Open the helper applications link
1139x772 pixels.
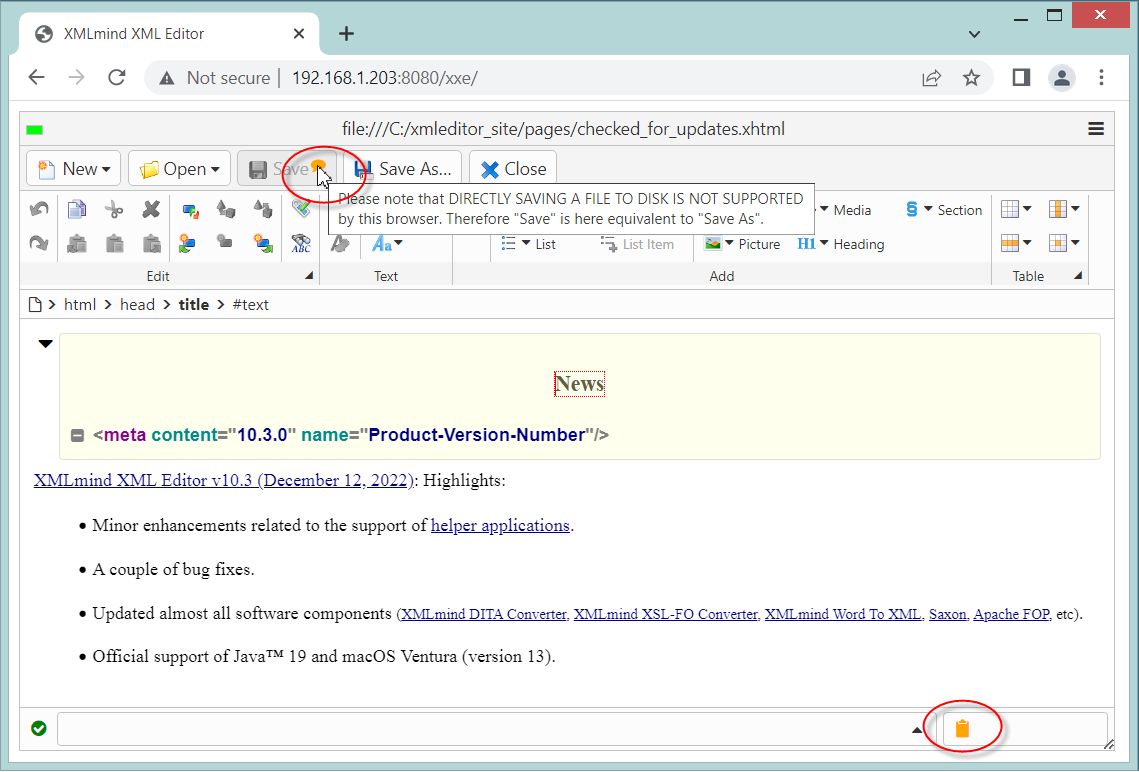coord(500,525)
